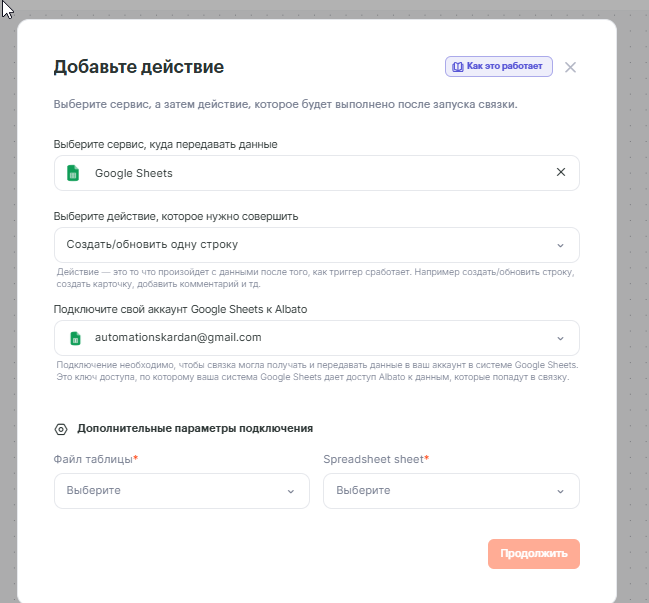Click the 'Дополнительные параметры подключения' heading
Screen dimensions: 649x603
195,428
